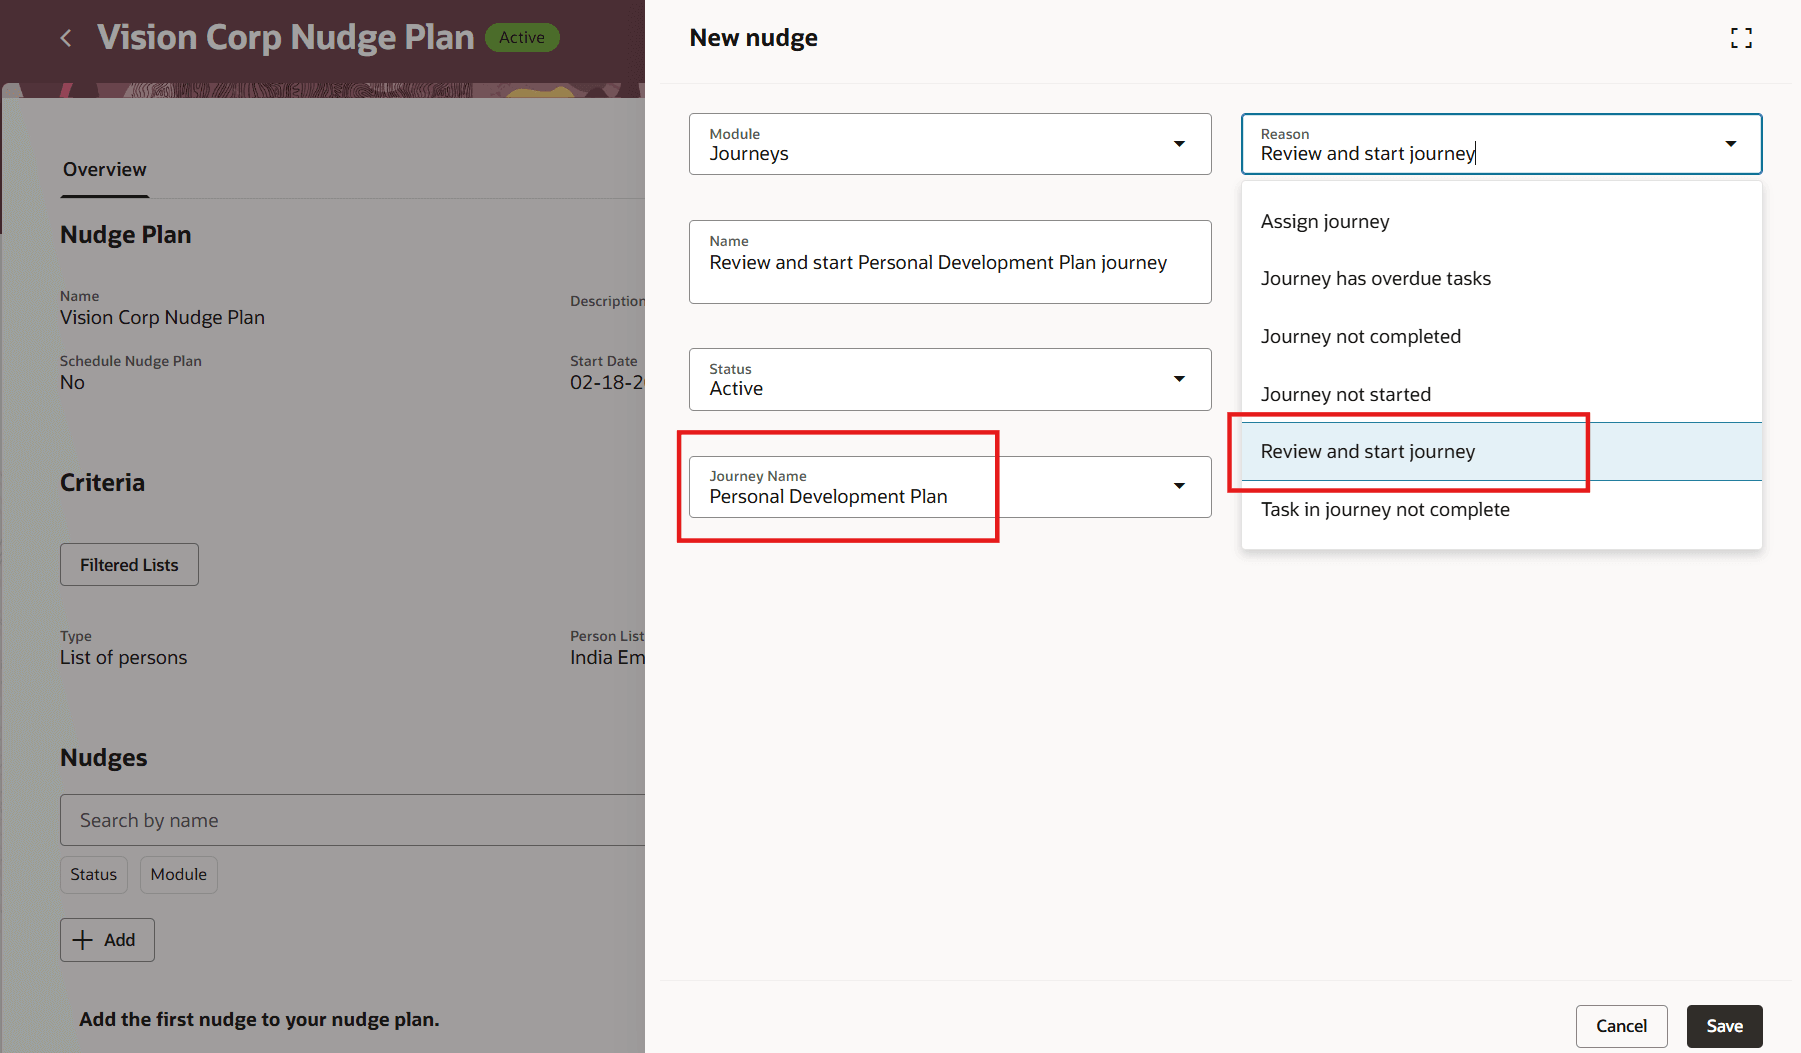Select the Review and start journey option
The image size is (1801, 1053).
pyautogui.click(x=1367, y=451)
